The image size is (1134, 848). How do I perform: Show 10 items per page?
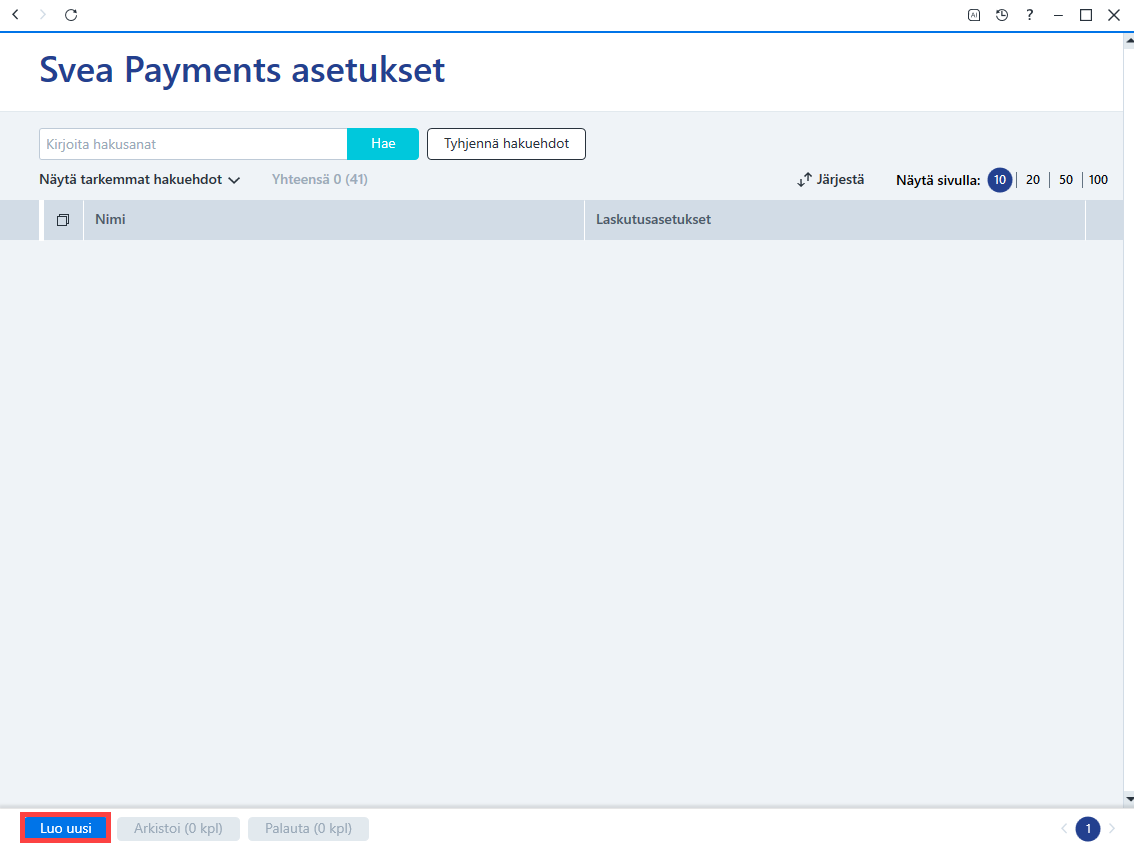tap(999, 180)
